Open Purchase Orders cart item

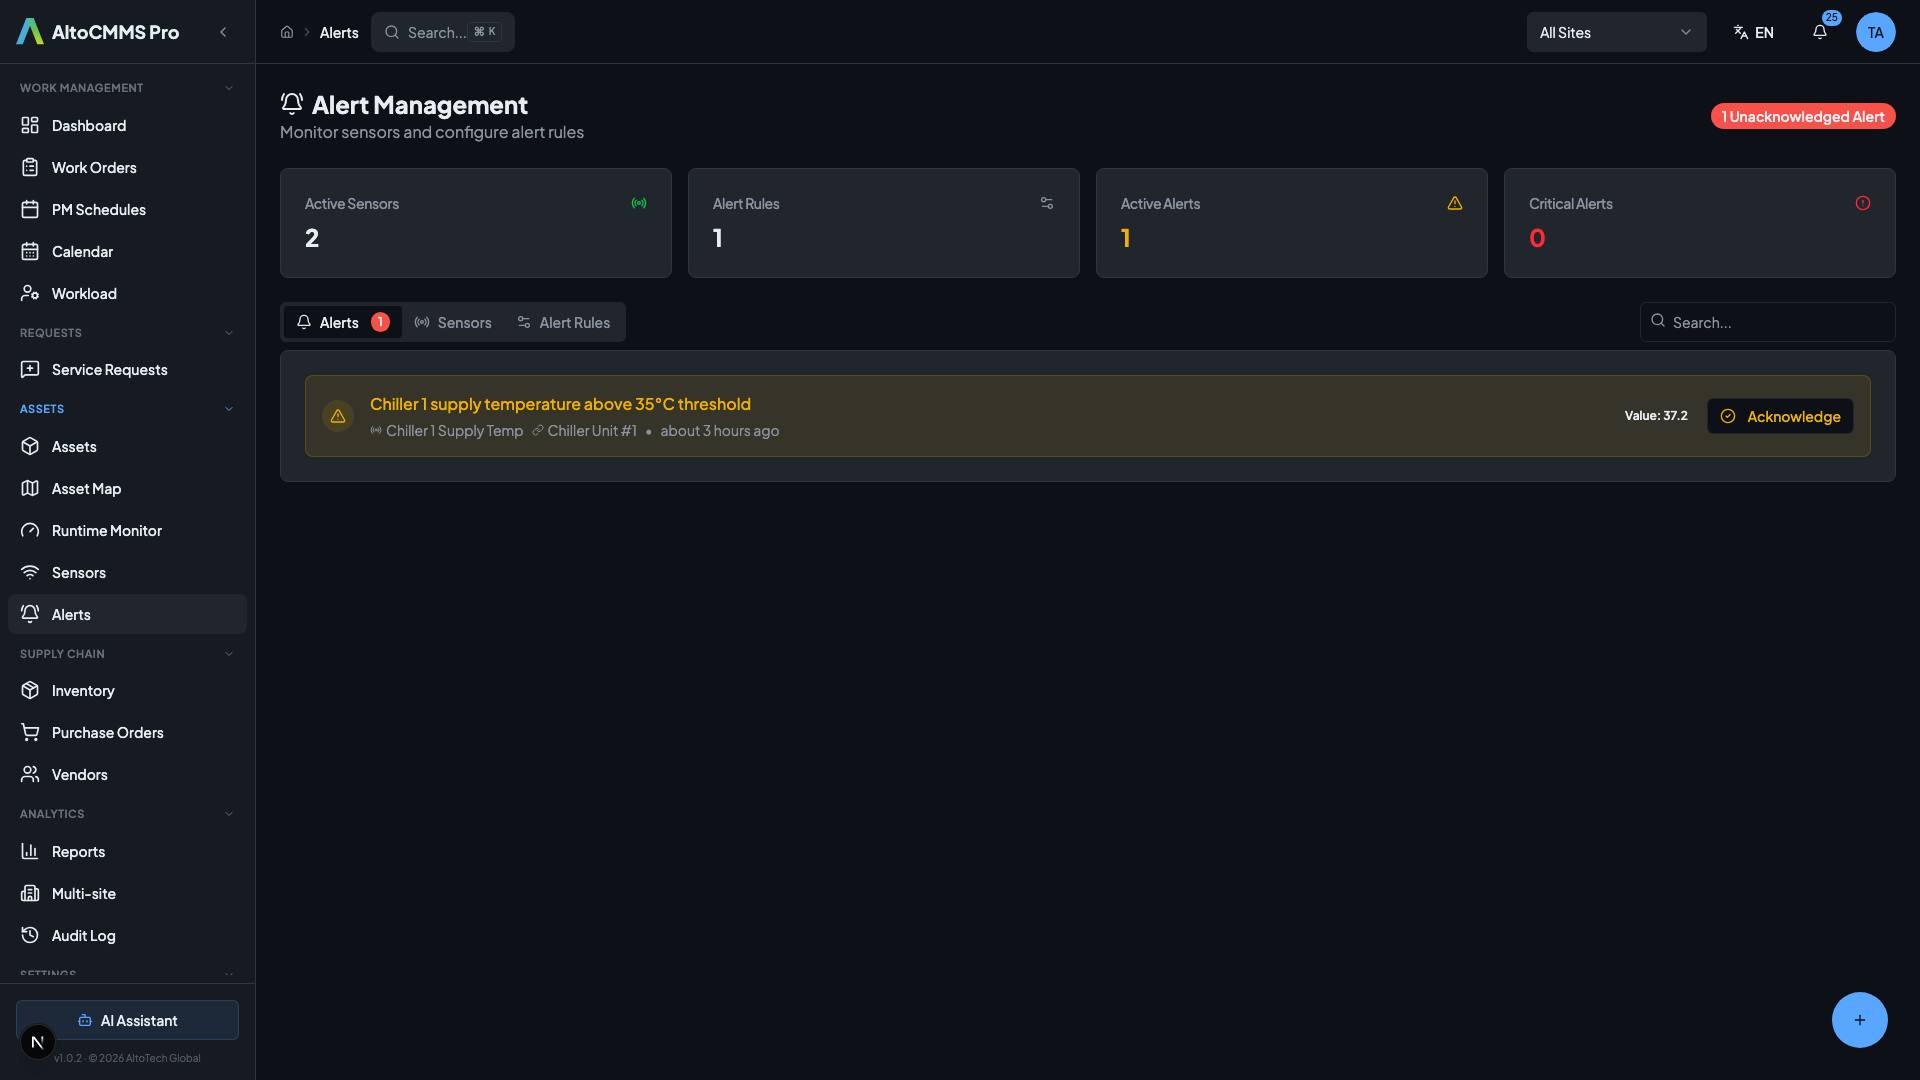[x=107, y=733]
